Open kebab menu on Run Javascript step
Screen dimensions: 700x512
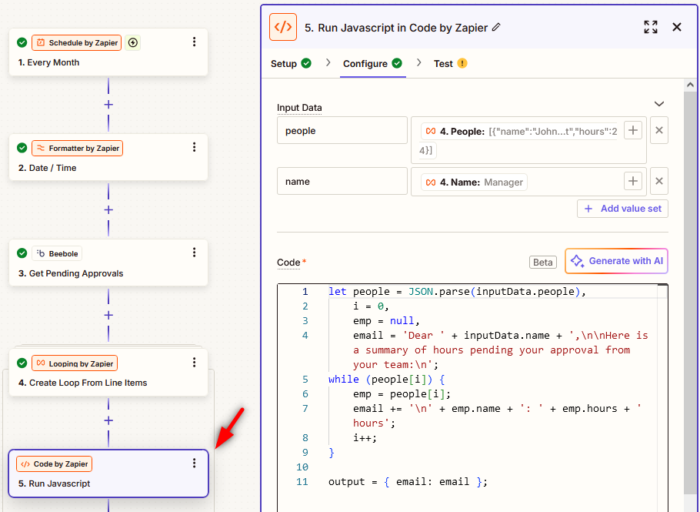point(194,463)
